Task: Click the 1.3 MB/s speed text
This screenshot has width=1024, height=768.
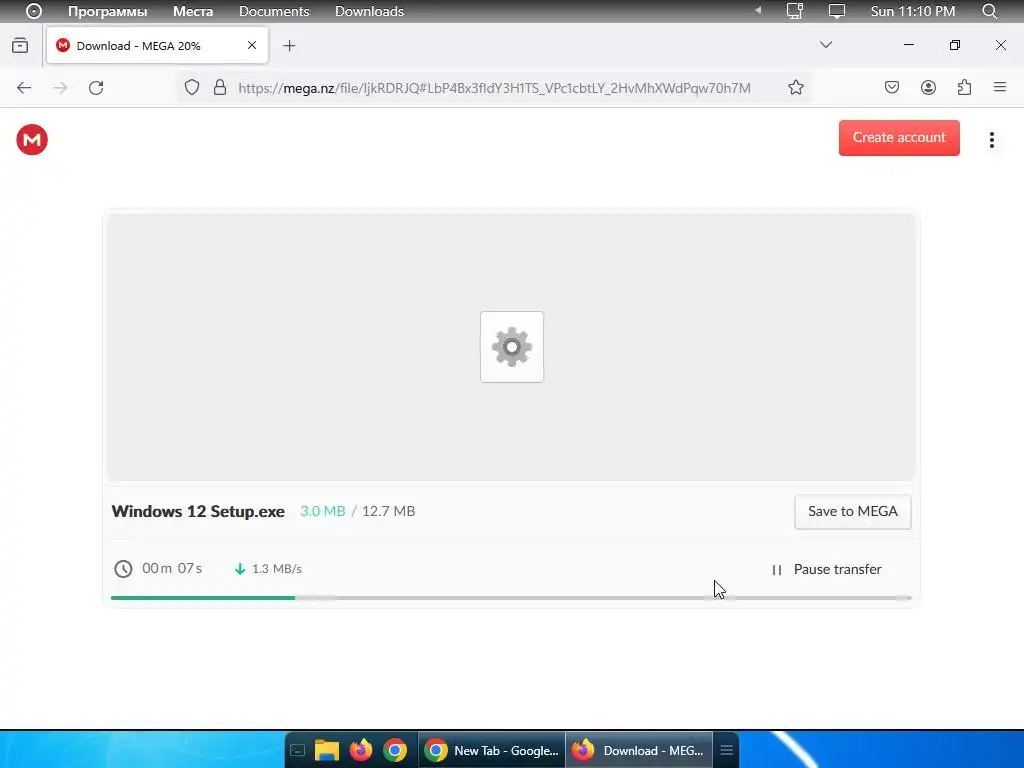Action: click(x=277, y=569)
